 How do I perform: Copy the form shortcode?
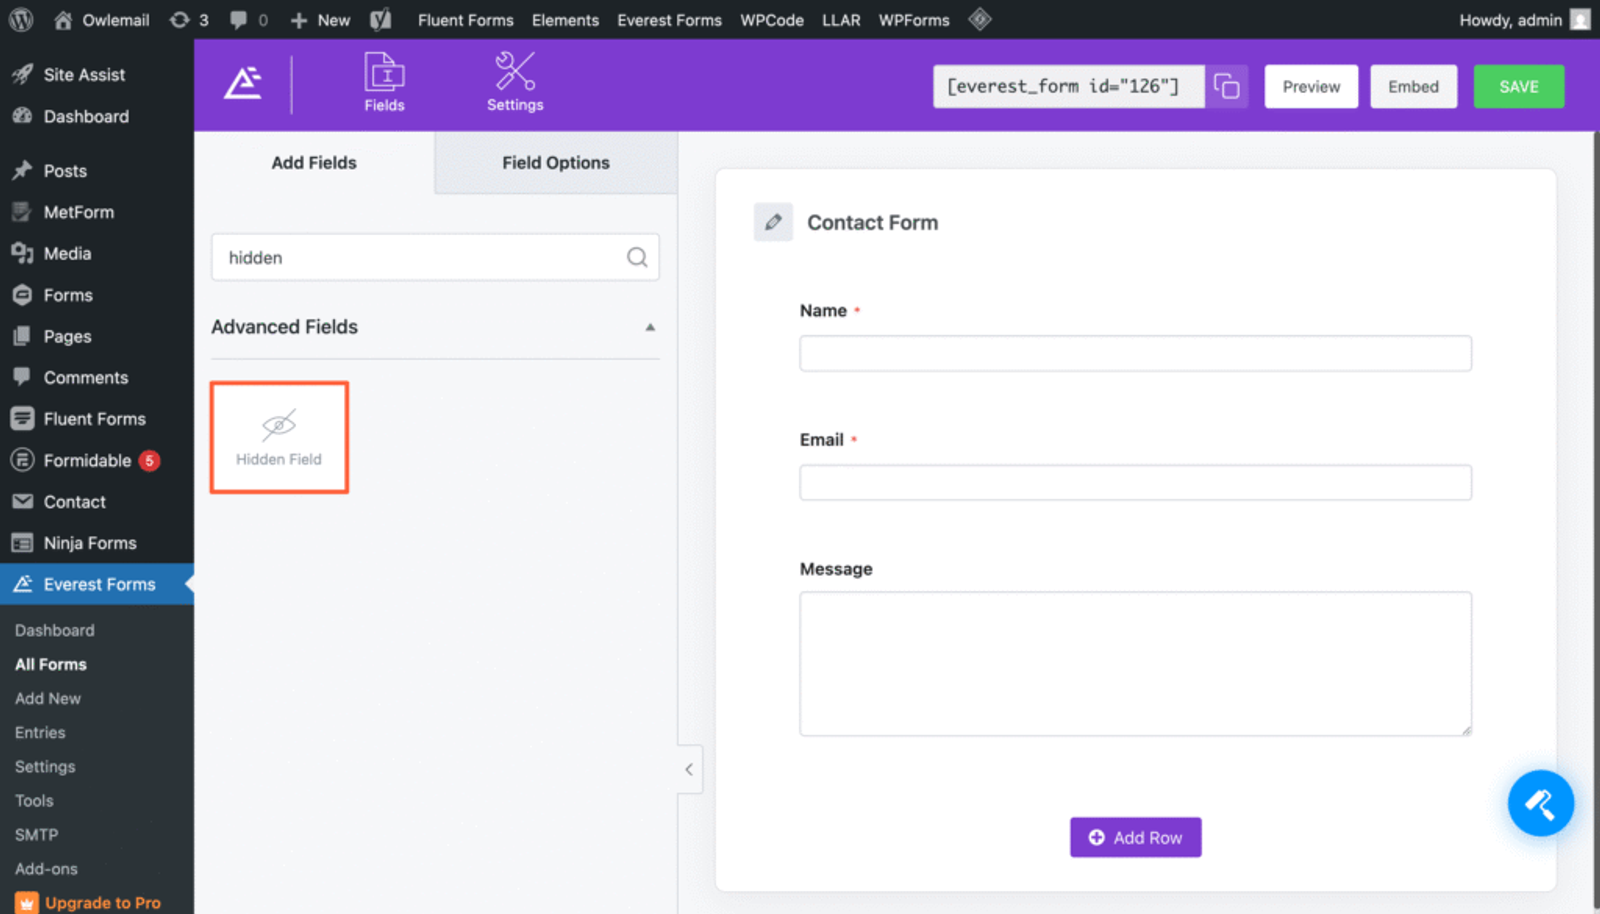1227,86
